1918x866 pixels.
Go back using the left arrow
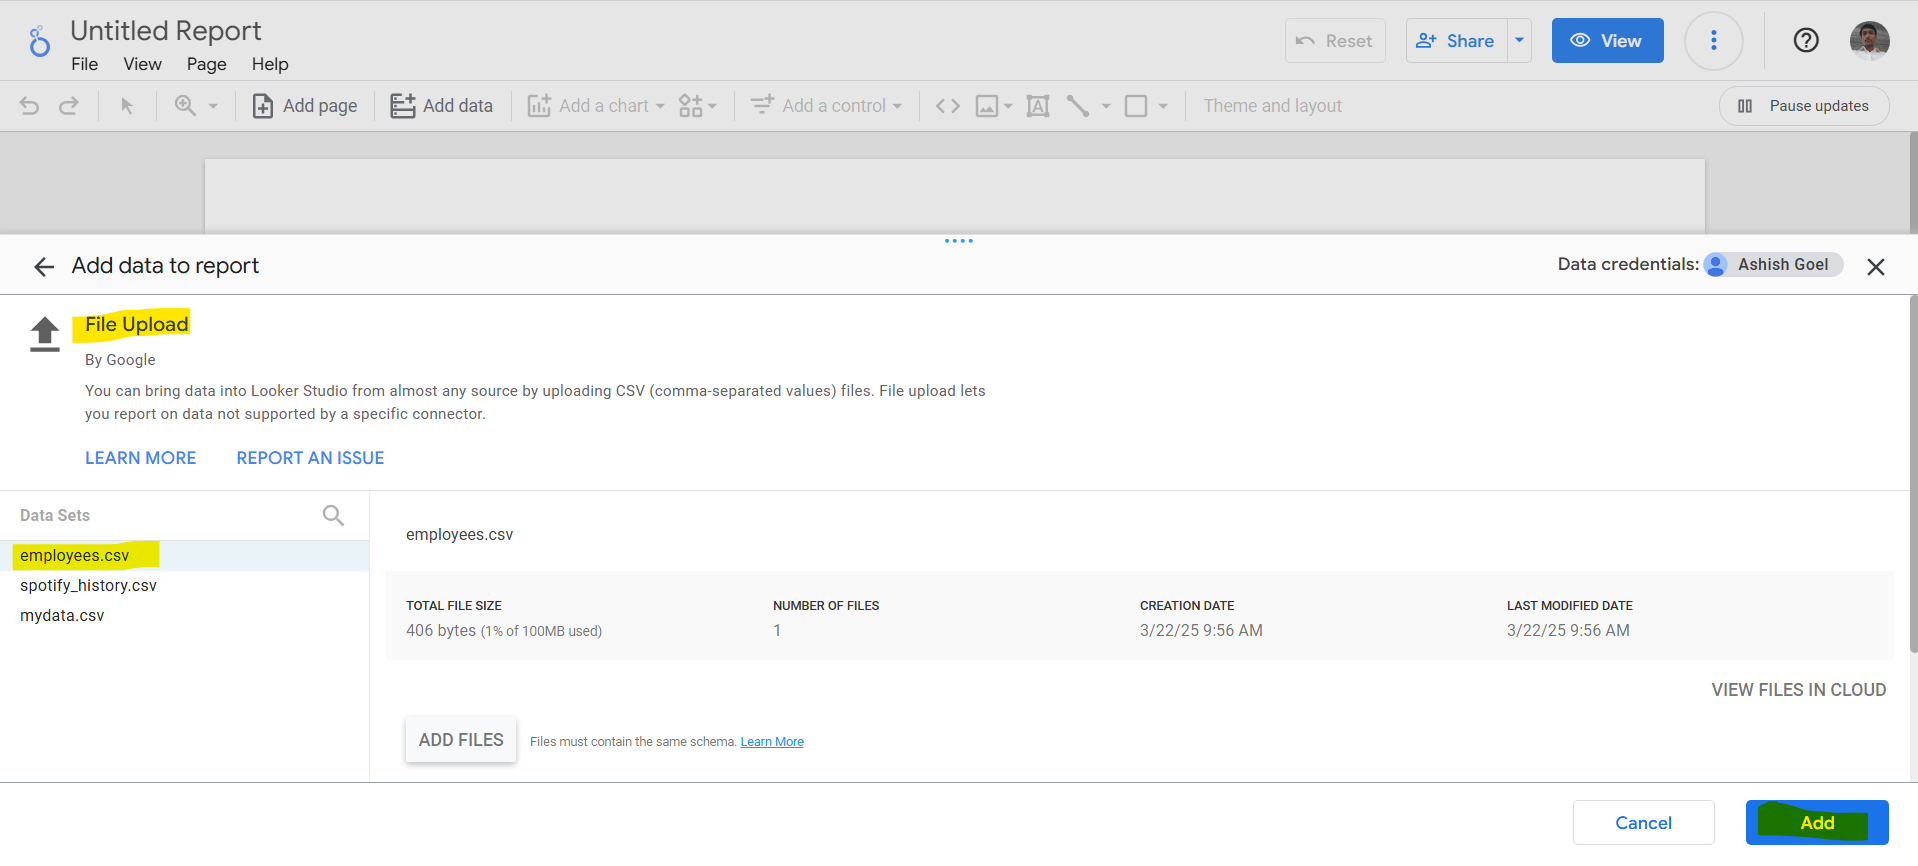[x=44, y=266]
